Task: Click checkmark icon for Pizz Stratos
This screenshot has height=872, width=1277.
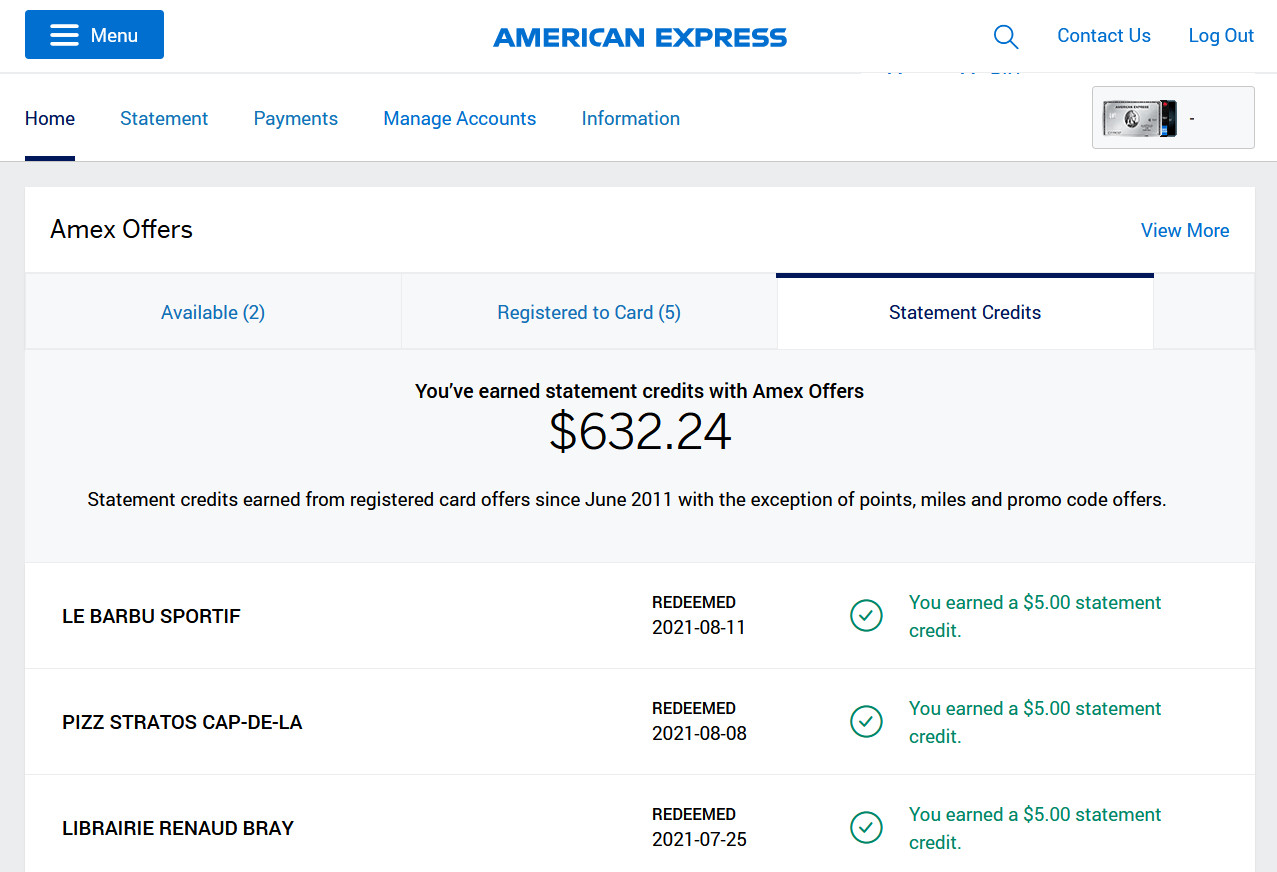Action: point(866,722)
